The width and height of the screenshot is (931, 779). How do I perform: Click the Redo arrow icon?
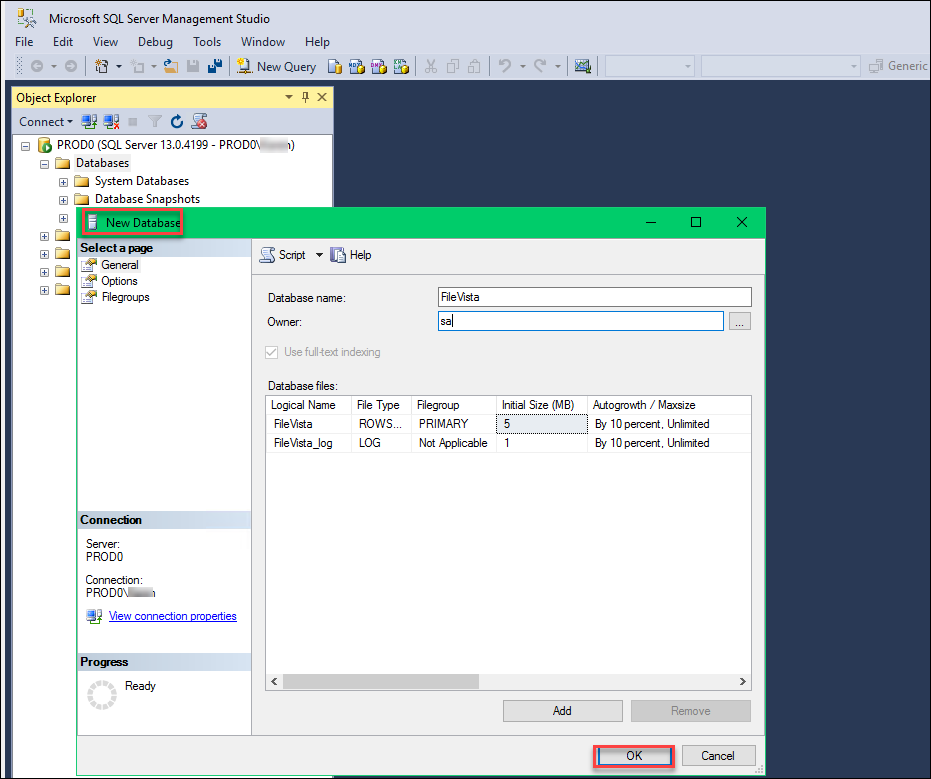click(x=540, y=66)
